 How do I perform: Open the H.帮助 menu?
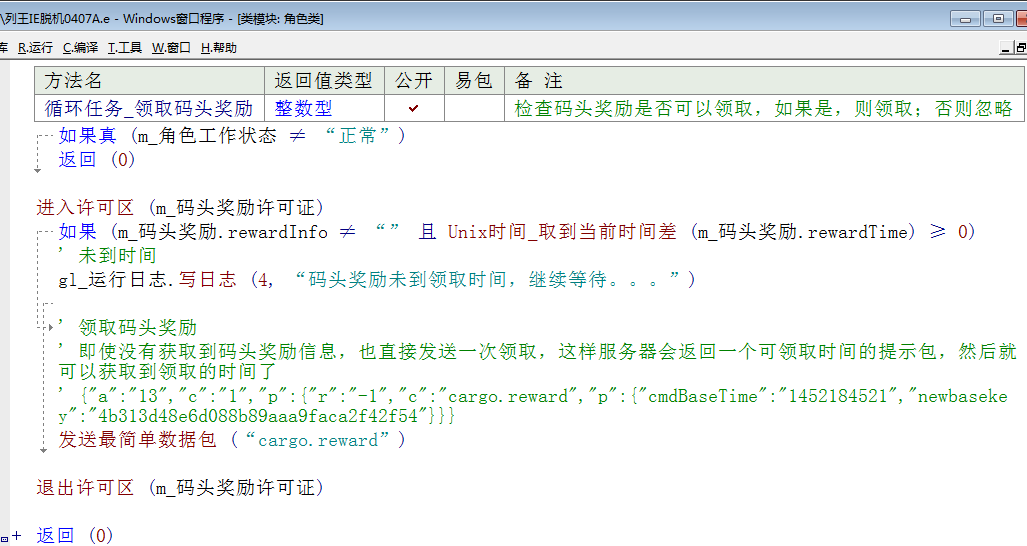tap(219, 47)
